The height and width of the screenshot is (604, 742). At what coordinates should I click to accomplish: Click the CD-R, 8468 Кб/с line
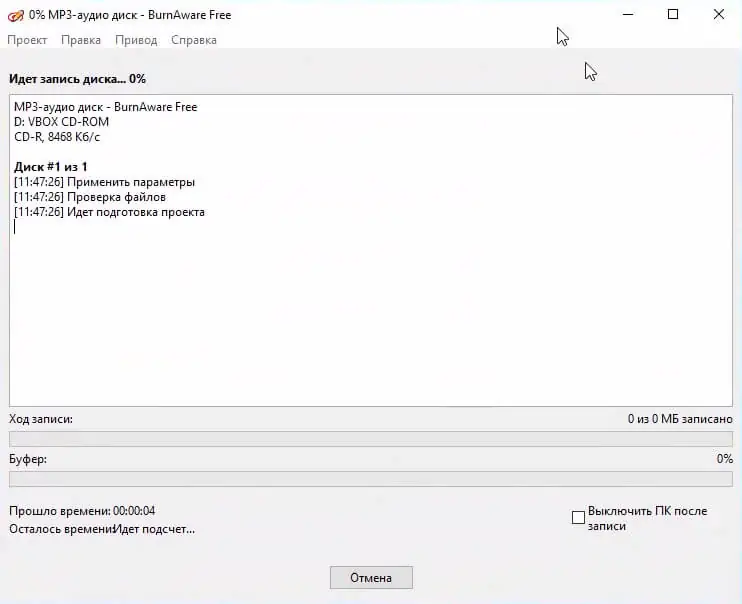[x=57, y=137]
